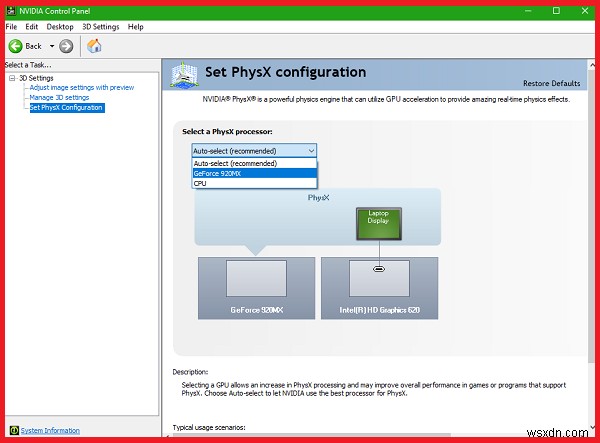
Task: Click the vertical scrollbar up arrow
Action: pos(592,65)
